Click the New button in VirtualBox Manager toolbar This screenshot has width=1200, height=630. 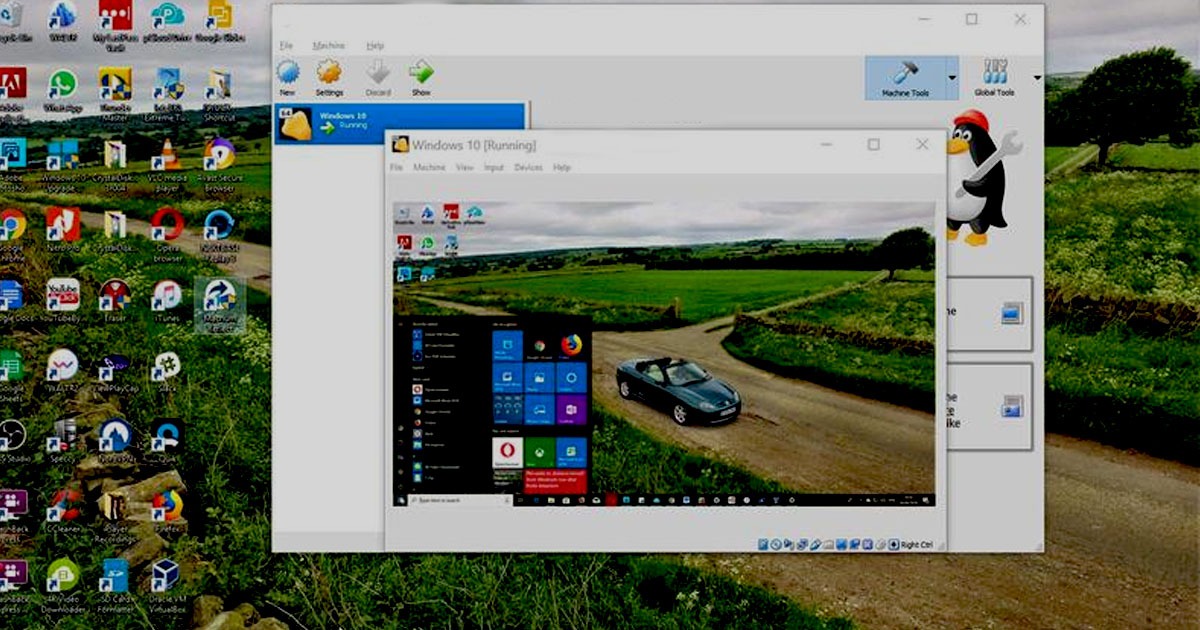(x=288, y=78)
